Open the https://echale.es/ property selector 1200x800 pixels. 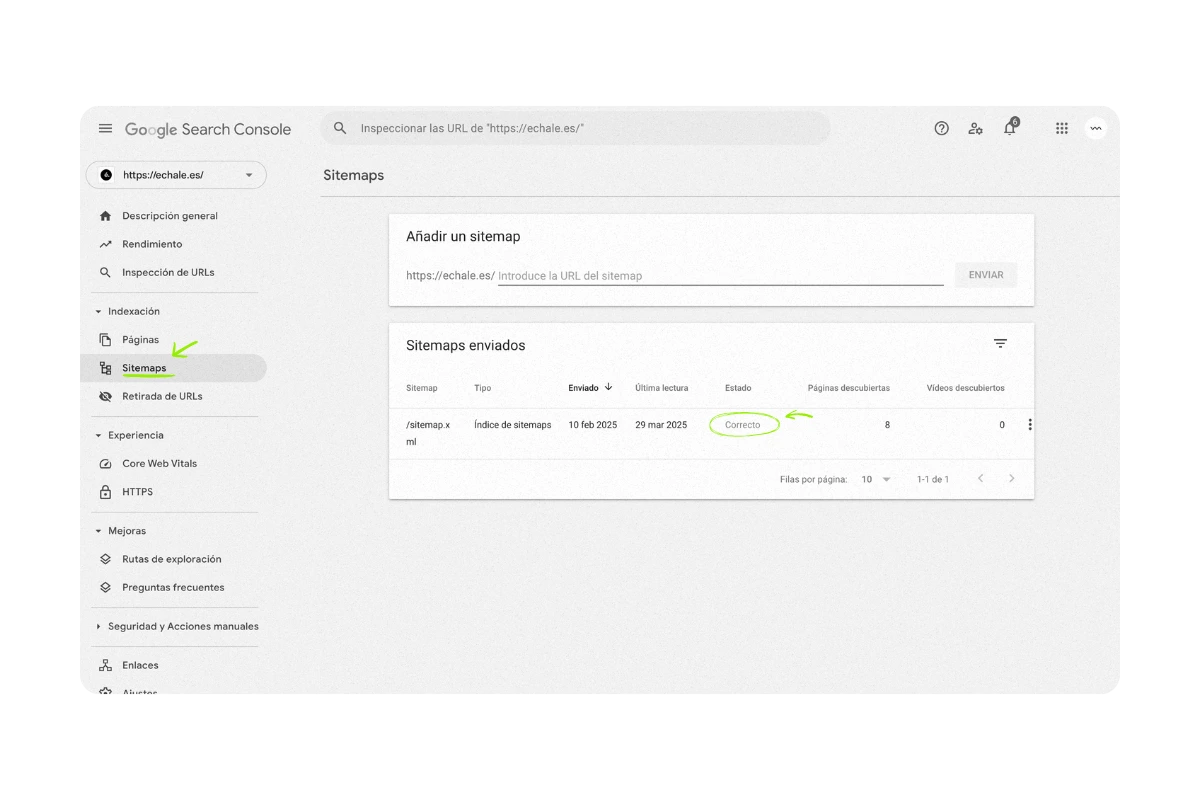pyautogui.click(x=176, y=175)
